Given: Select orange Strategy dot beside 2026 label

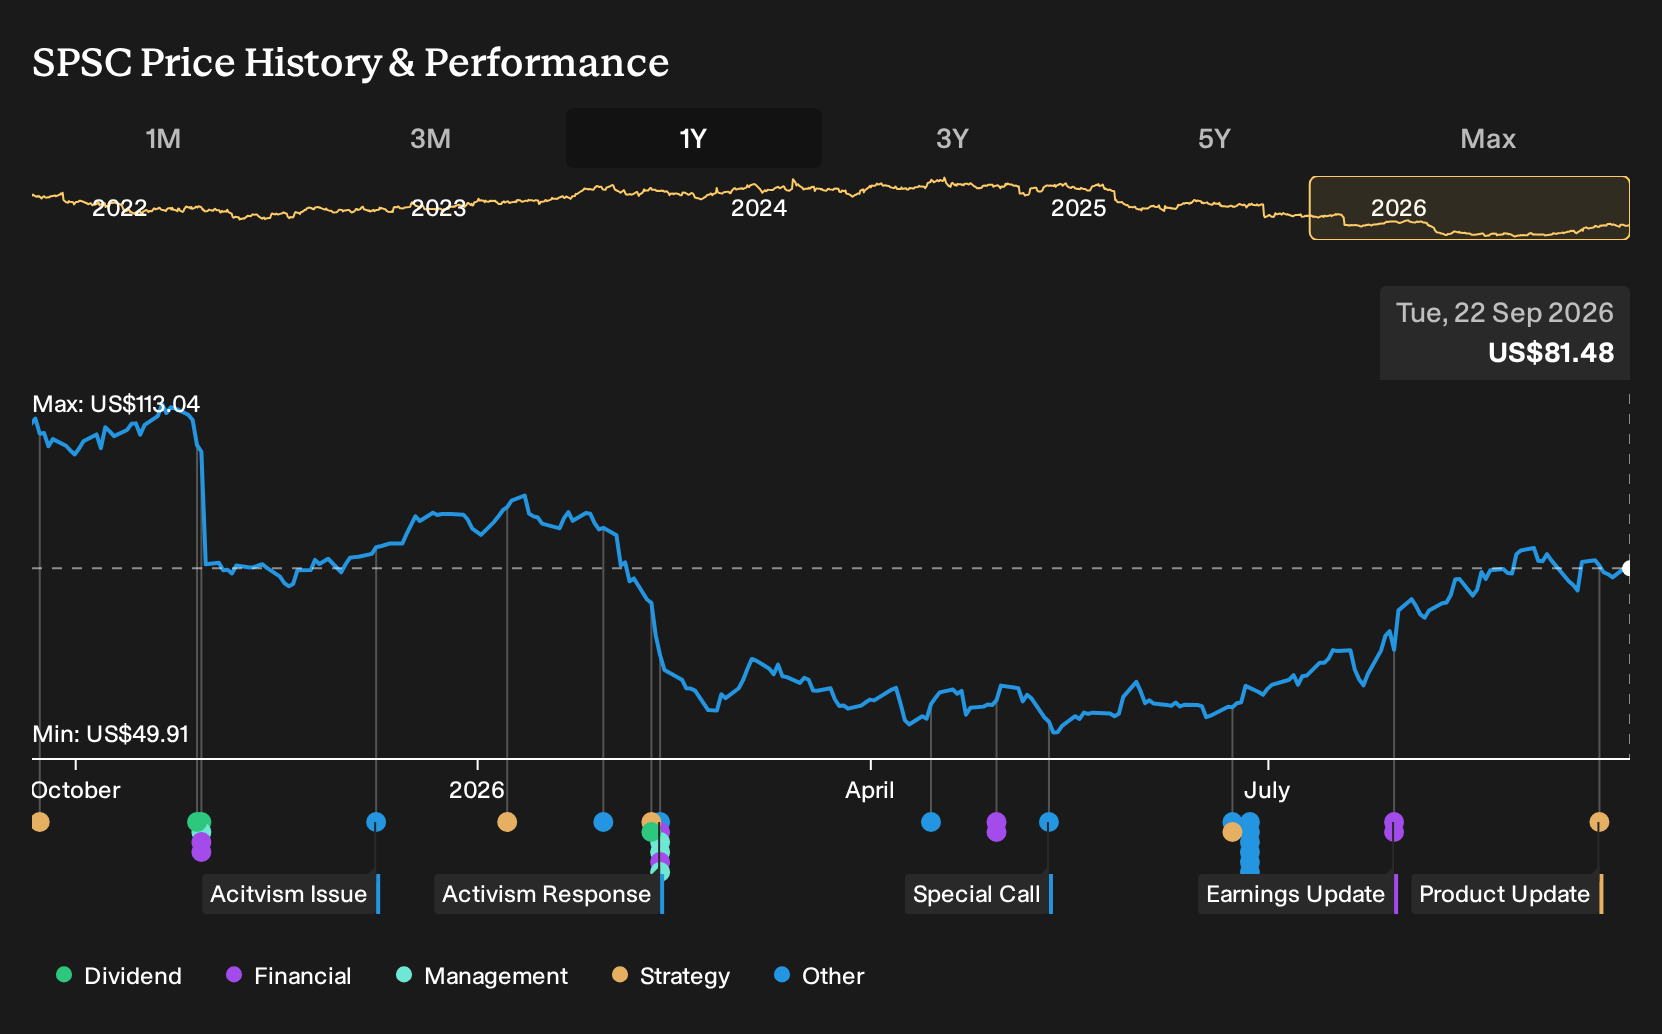Looking at the screenshot, I should 507,822.
